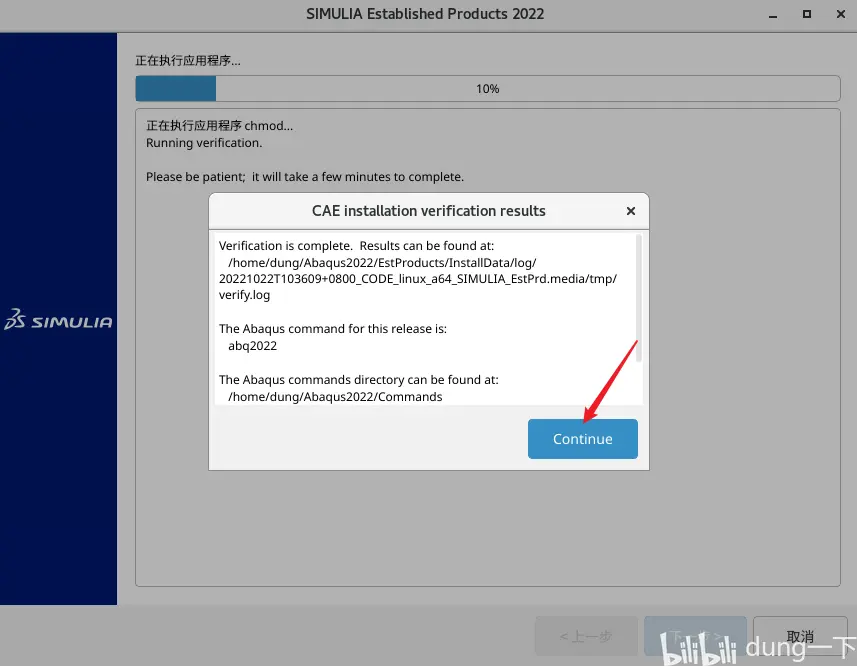Click the 20221022T103609+0800_CODE_linux_a64 path line
The image size is (857, 666).
pos(418,279)
